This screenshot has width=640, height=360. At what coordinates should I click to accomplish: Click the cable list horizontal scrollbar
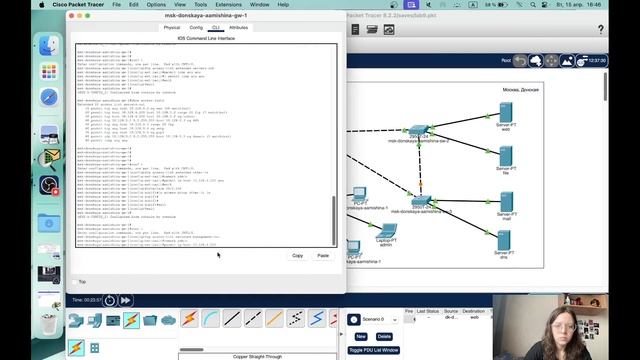pos(191,350)
